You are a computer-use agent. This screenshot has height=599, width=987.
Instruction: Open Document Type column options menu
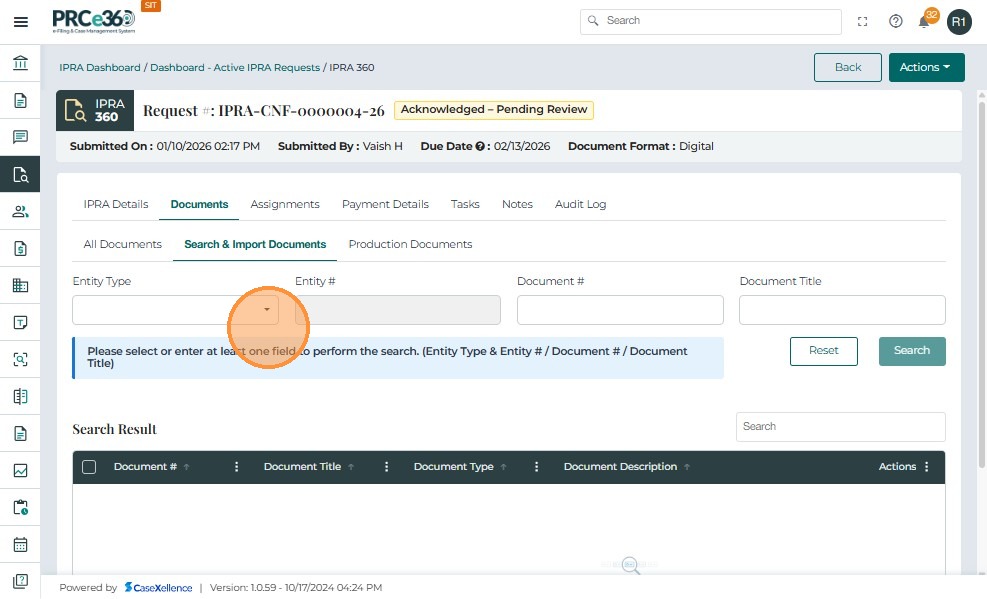tap(536, 466)
